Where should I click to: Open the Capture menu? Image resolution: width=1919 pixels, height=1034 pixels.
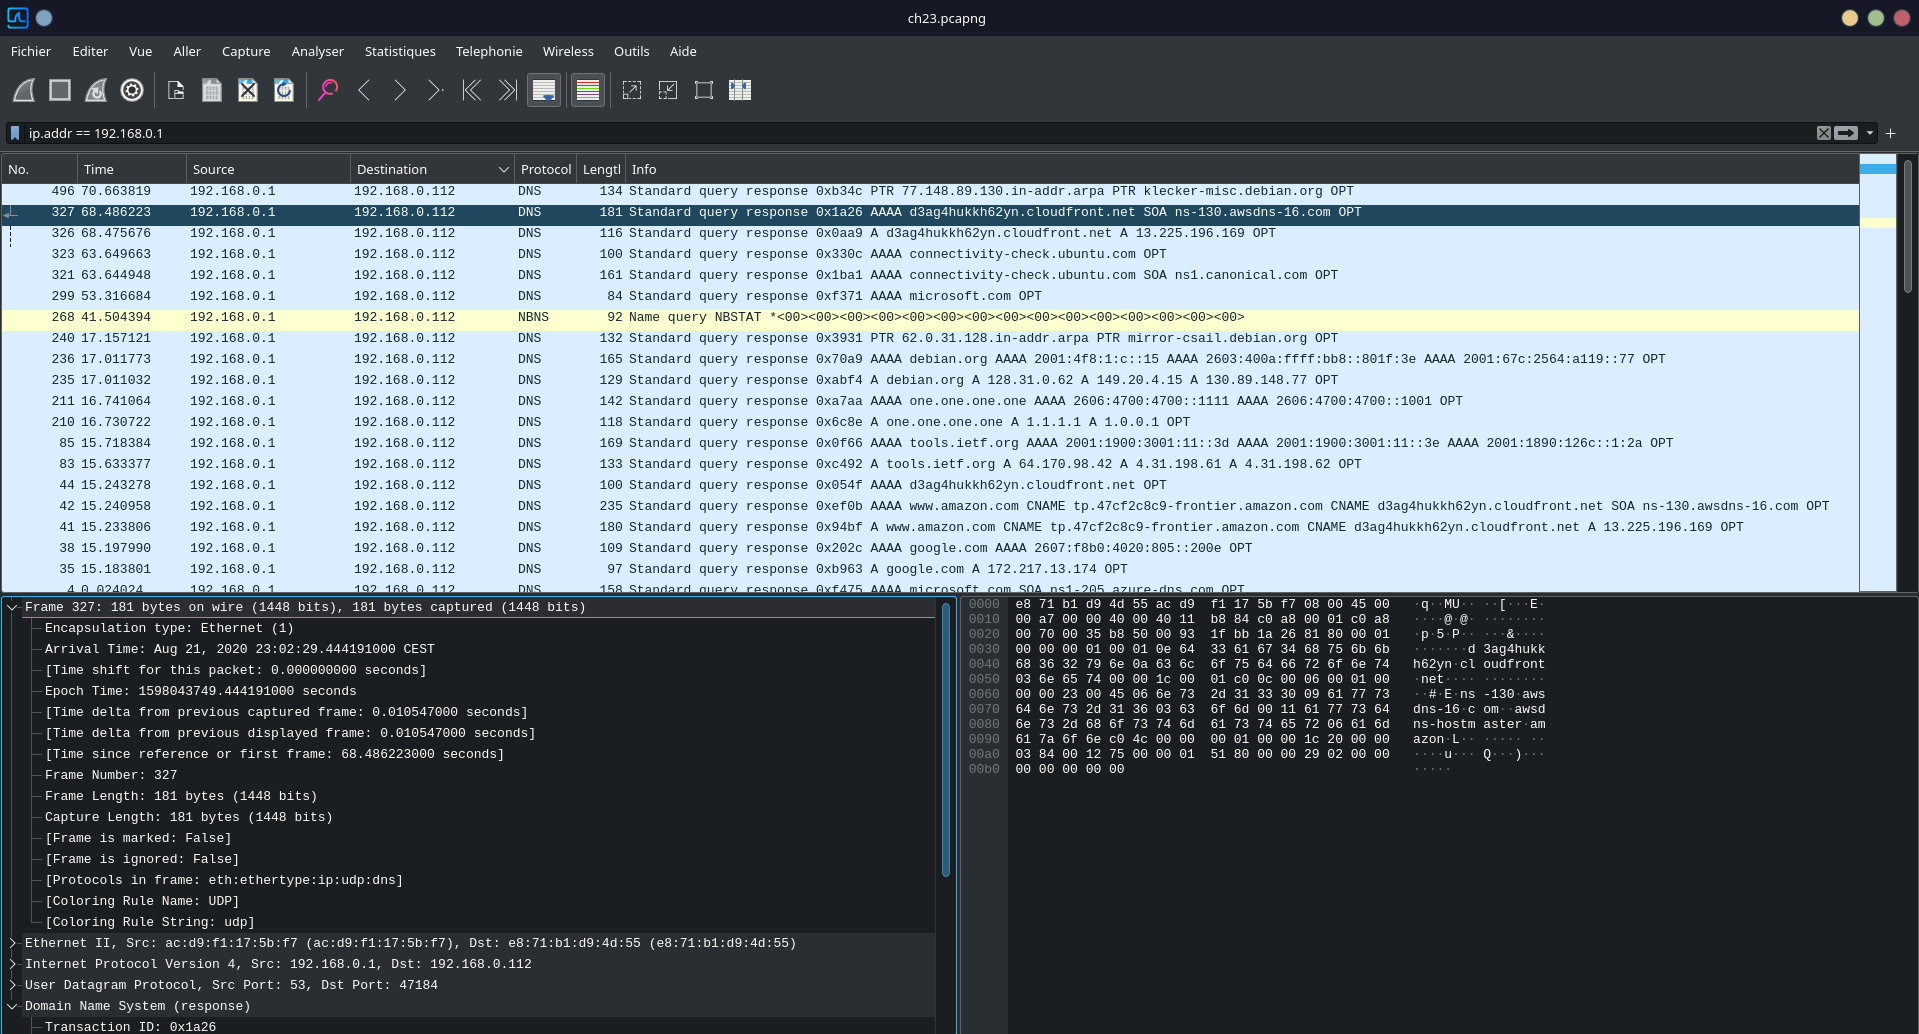246,51
